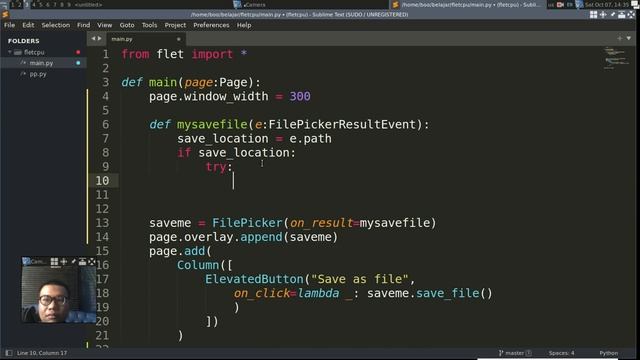Go to next tab with right arrow
This screenshot has height=360, width=640.
[100, 39]
